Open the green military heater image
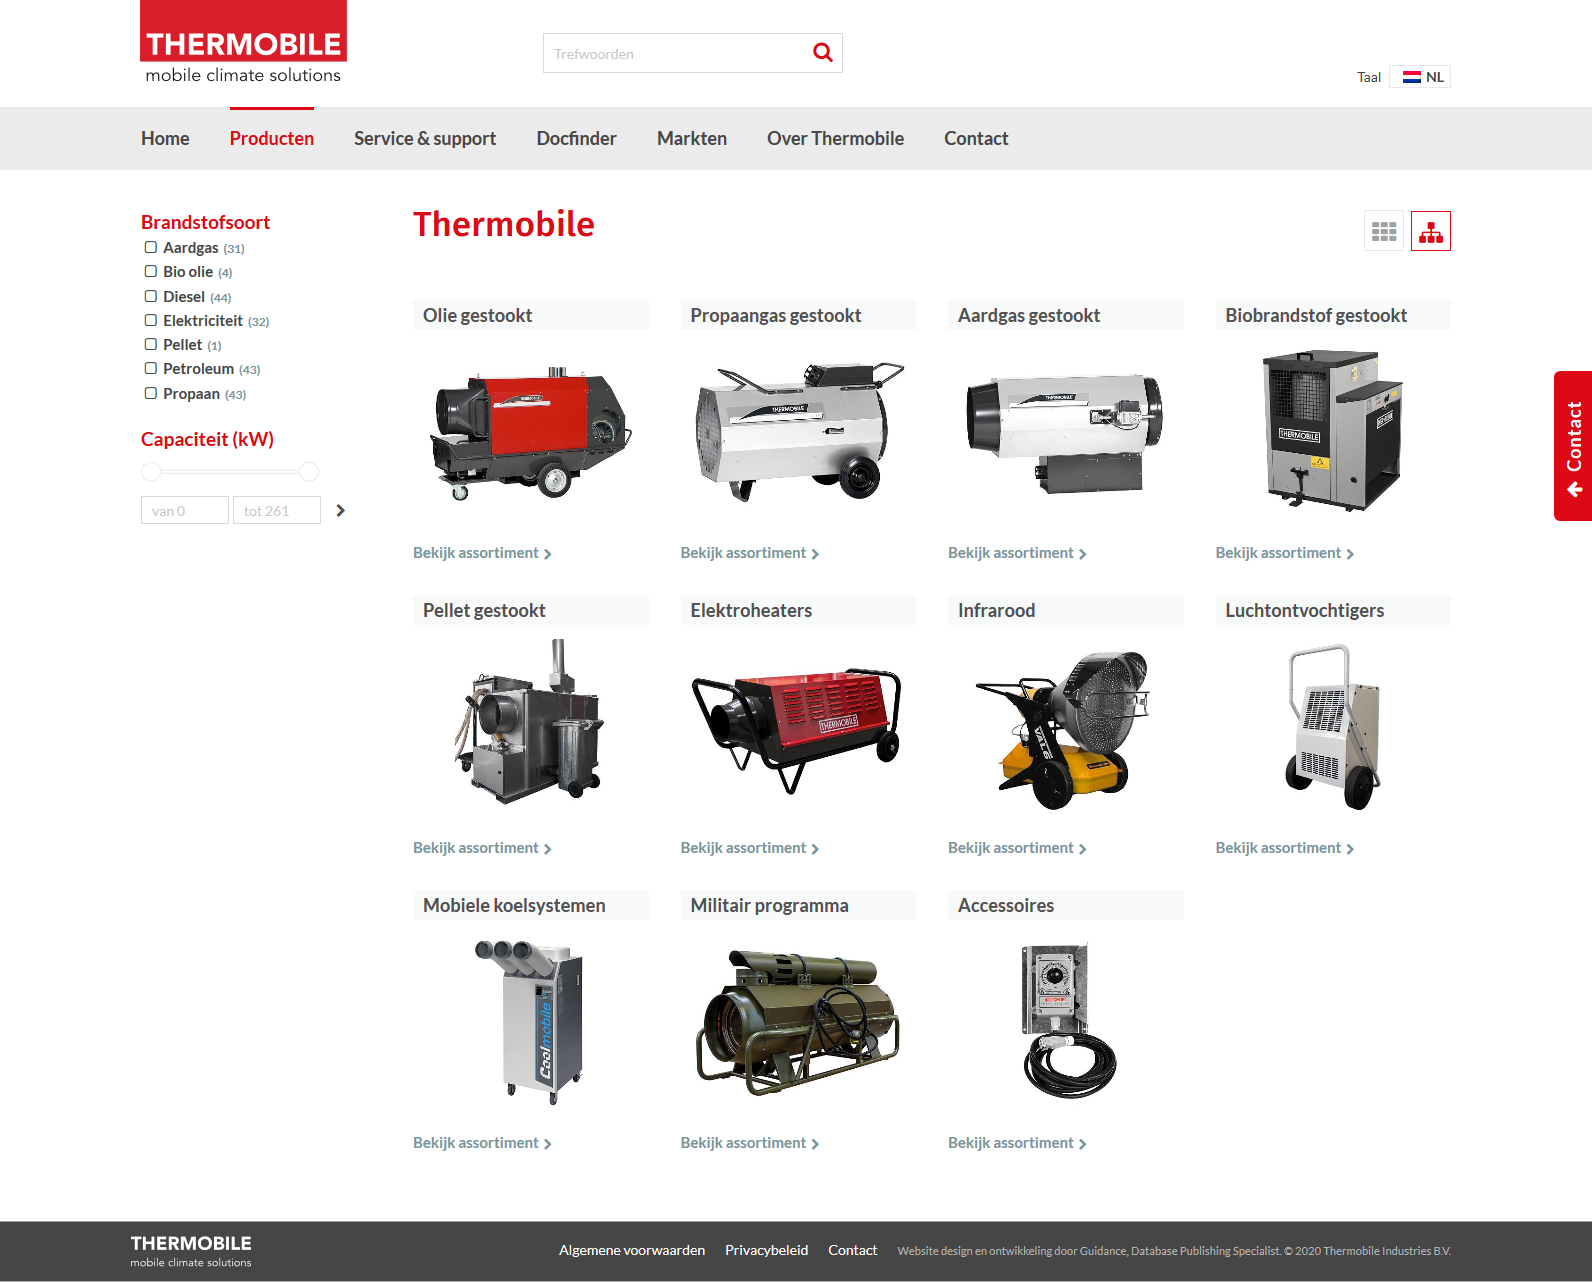Viewport: 1592px width, 1282px height. tap(797, 1022)
